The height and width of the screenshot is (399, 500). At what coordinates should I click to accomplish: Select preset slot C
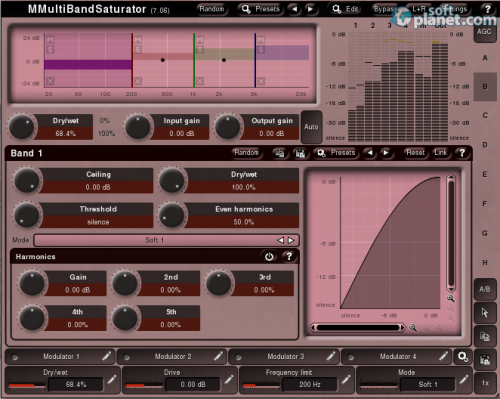tap(485, 115)
